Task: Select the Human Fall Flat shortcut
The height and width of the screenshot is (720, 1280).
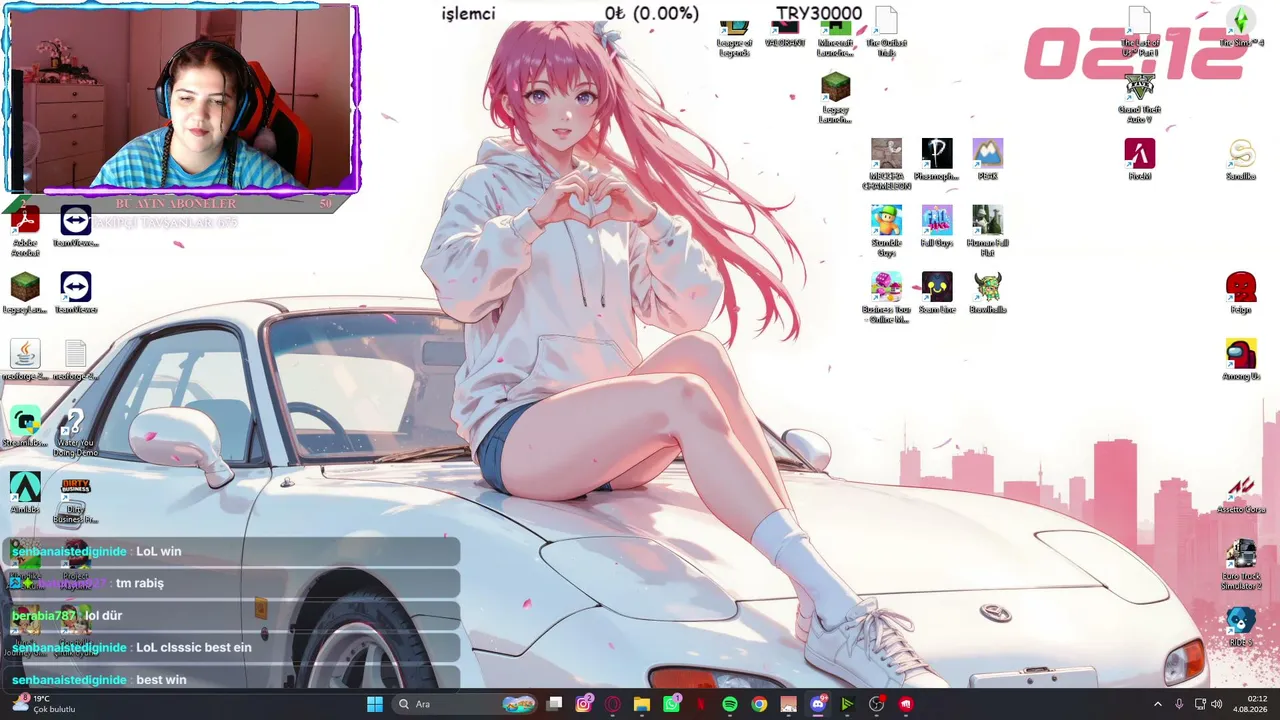Action: (987, 231)
